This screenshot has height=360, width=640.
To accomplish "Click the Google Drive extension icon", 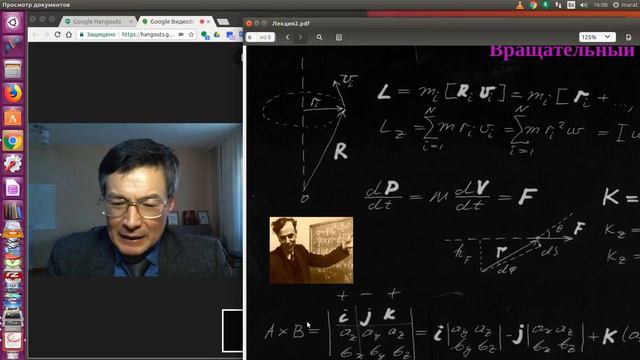I will click(218, 35).
